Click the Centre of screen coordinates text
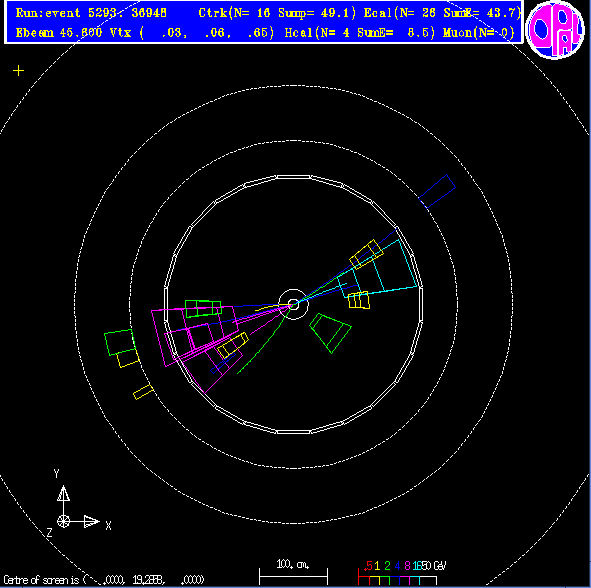Screen dimensions: 591x588 [x=104, y=579]
